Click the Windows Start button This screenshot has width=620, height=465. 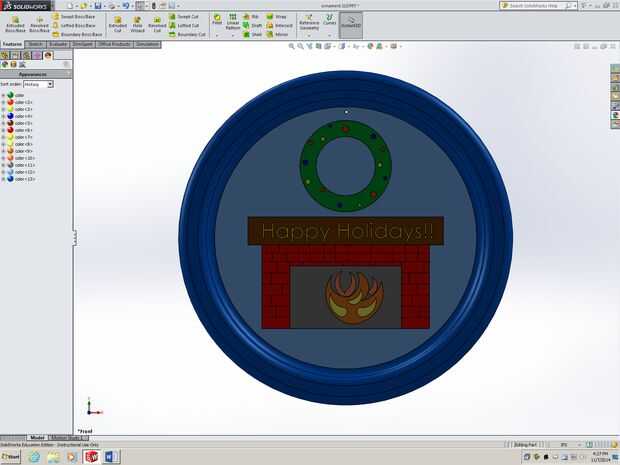(x=11, y=457)
